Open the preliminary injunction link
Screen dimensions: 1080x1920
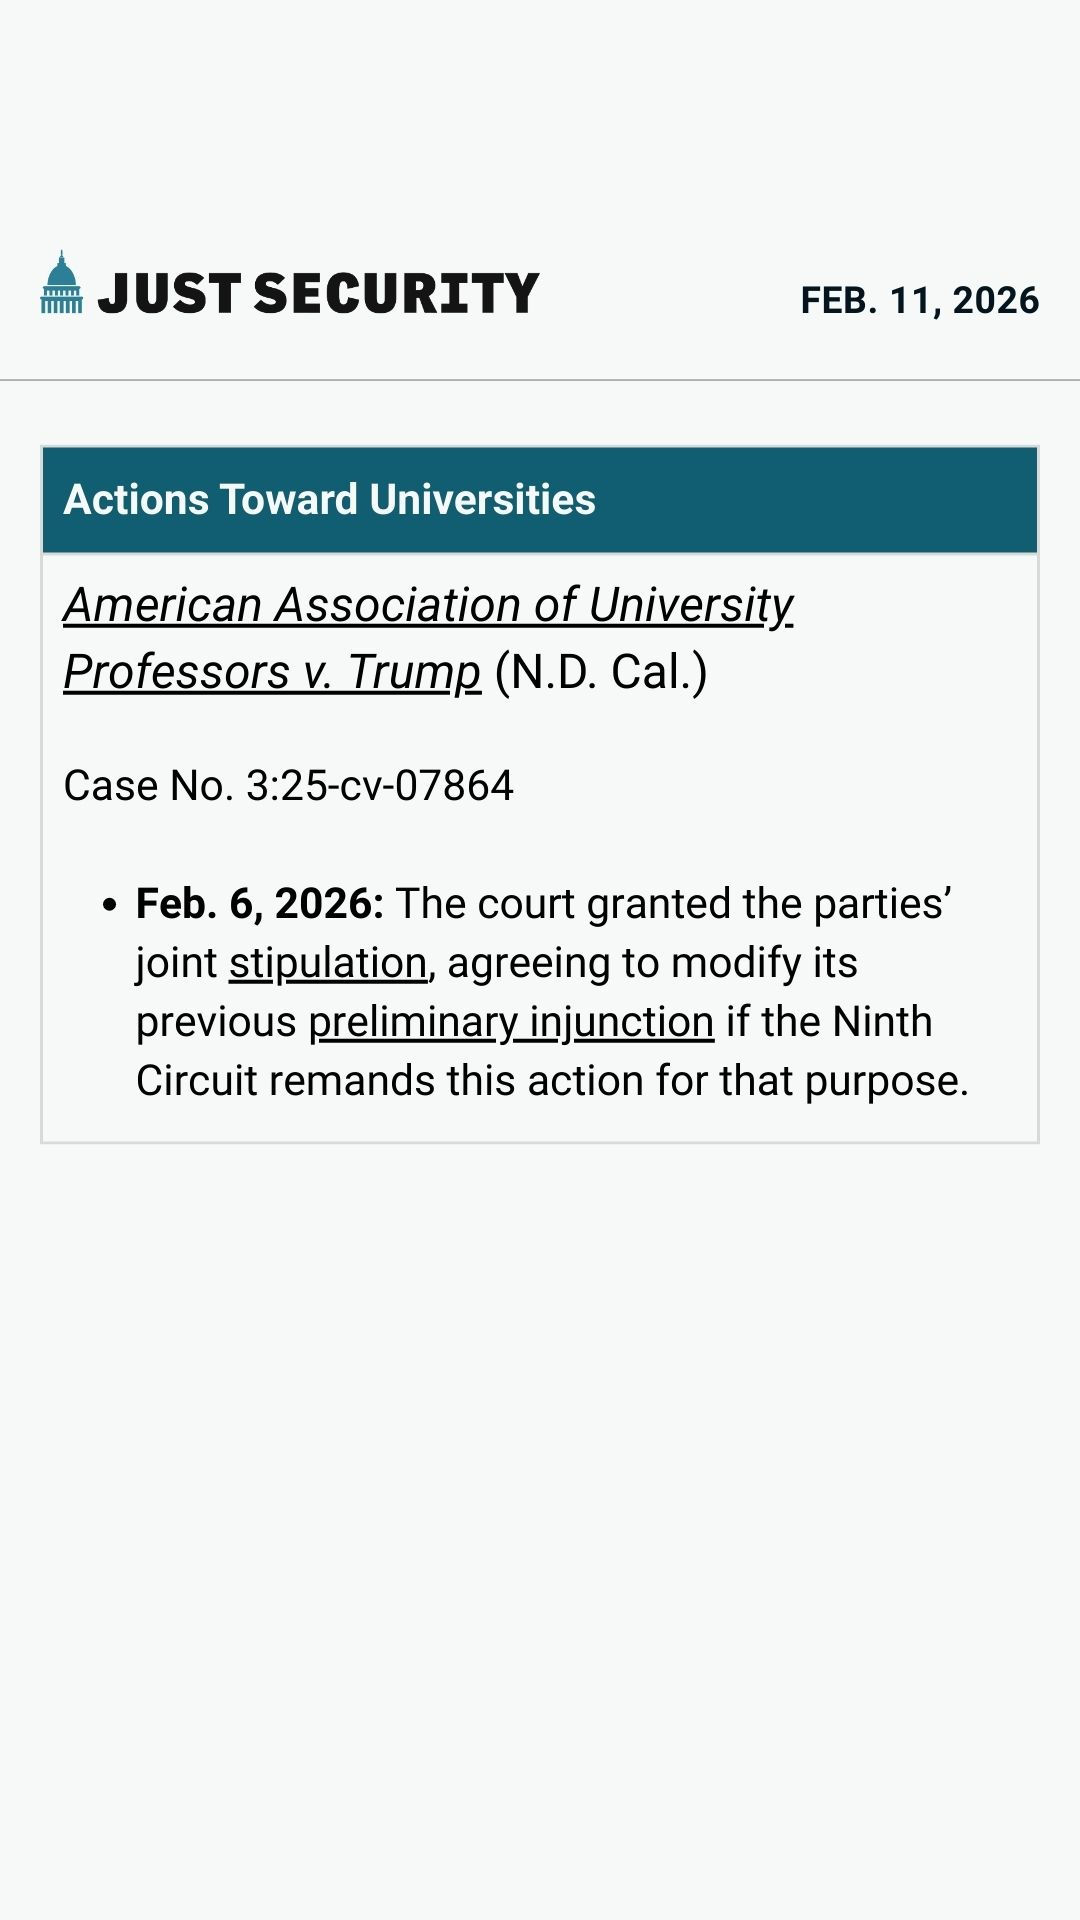click(x=511, y=1022)
